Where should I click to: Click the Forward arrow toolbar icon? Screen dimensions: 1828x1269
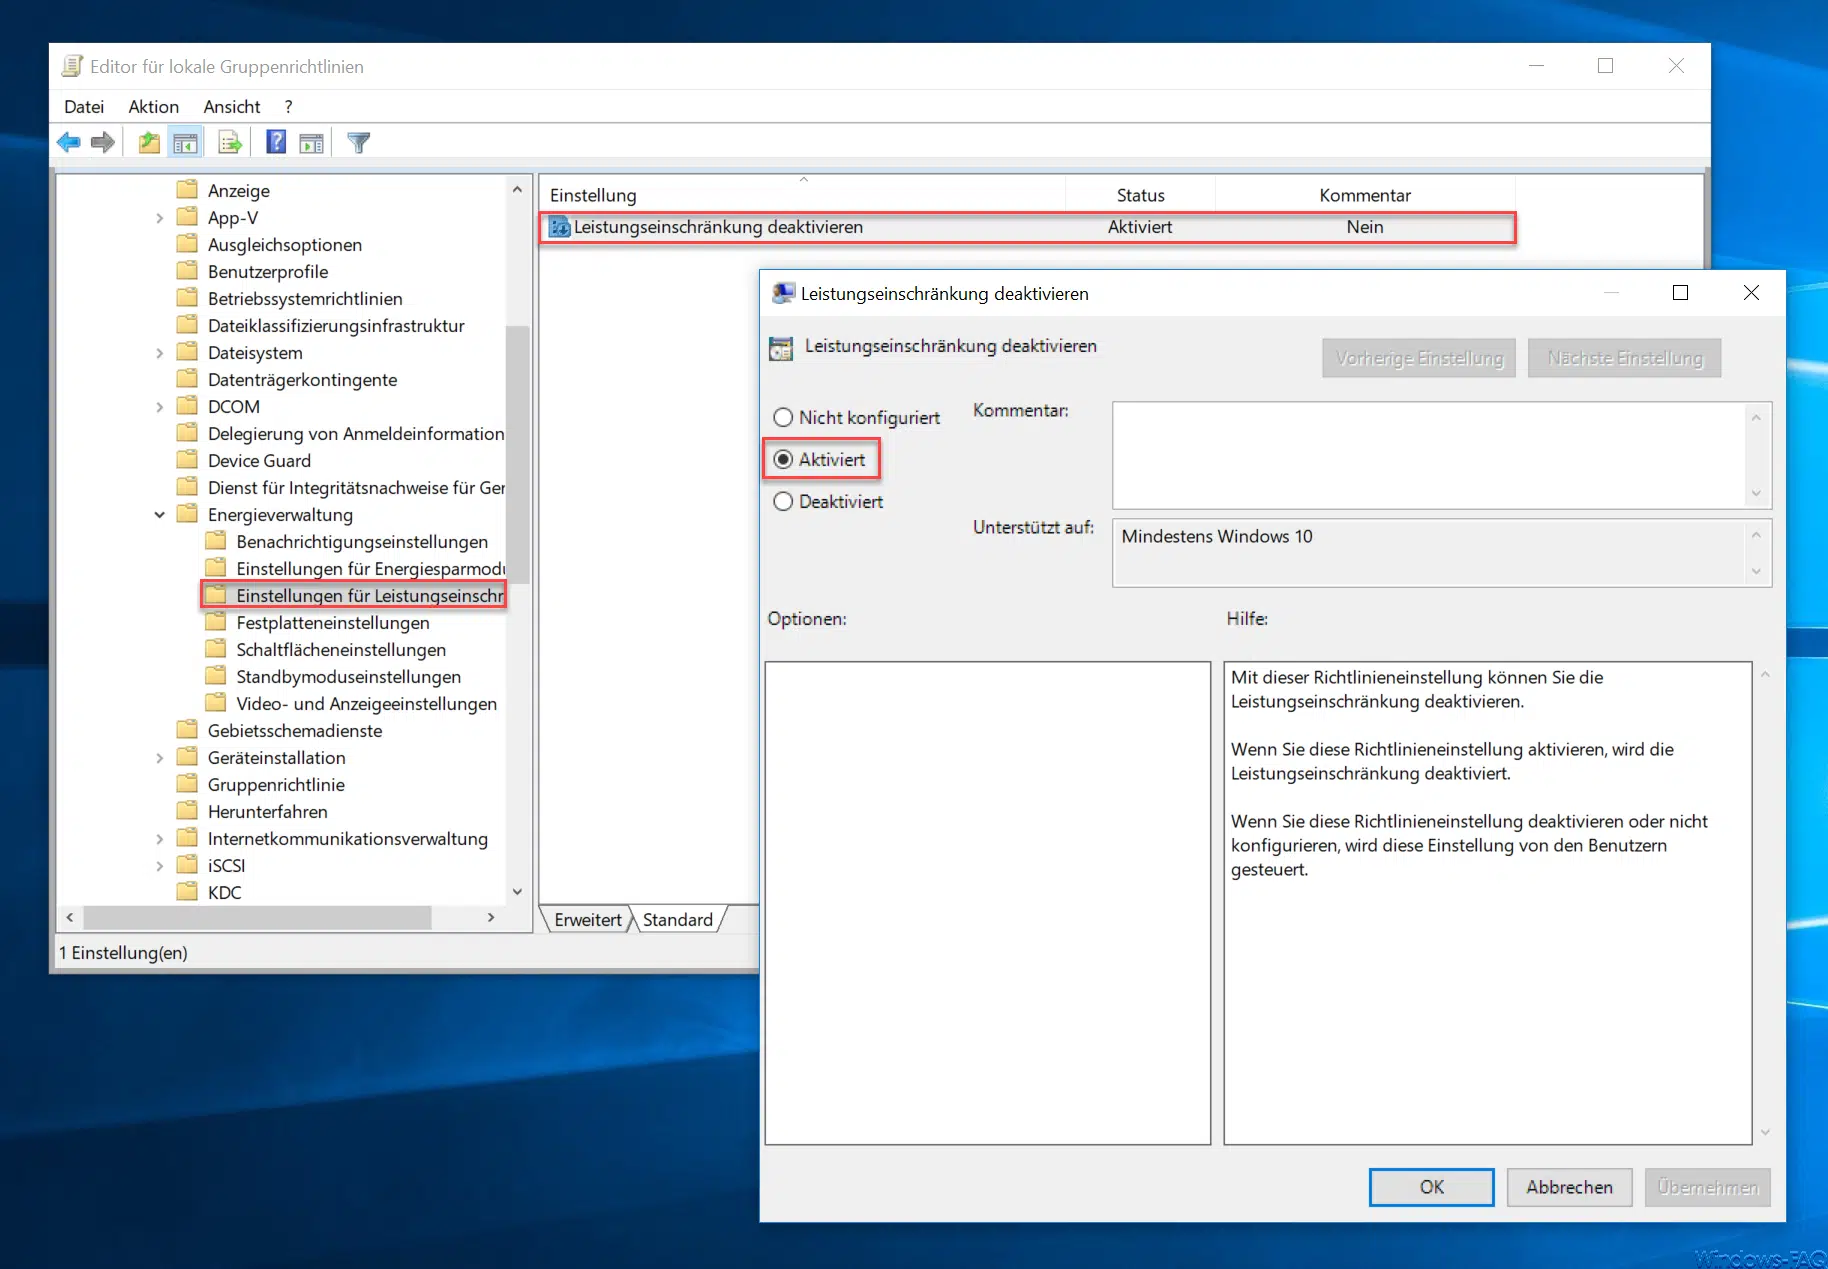[x=102, y=143]
